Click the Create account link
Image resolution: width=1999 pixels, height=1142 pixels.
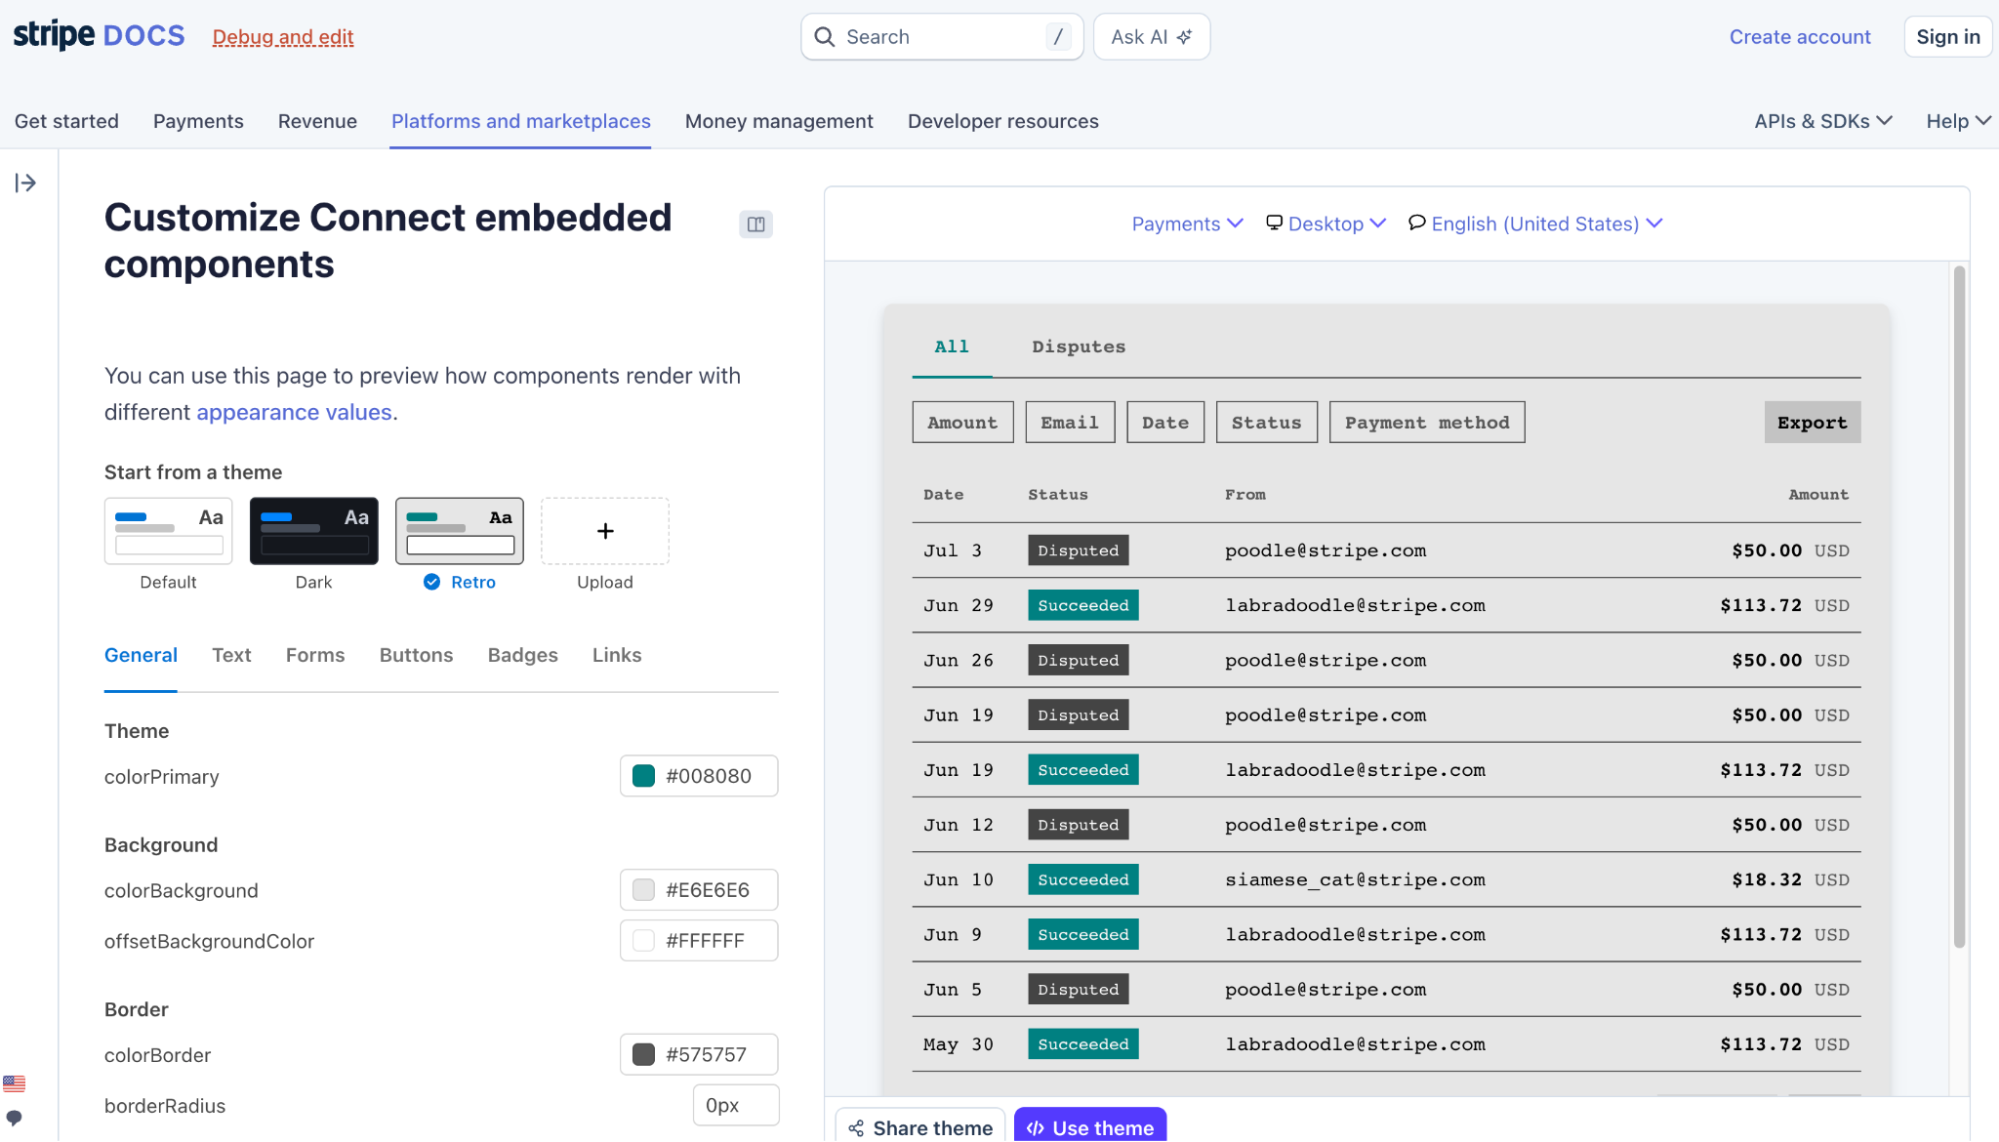(1800, 37)
